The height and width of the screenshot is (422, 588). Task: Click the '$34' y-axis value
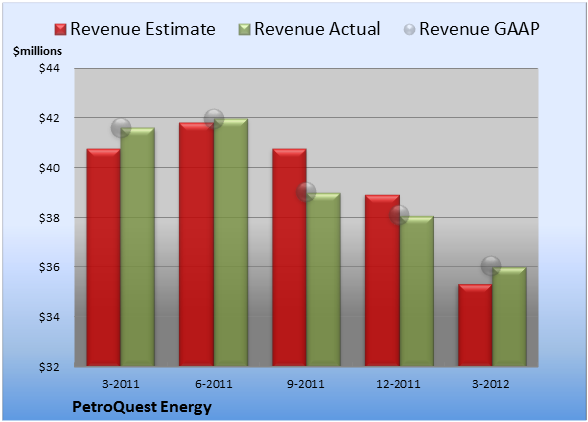(x=49, y=317)
